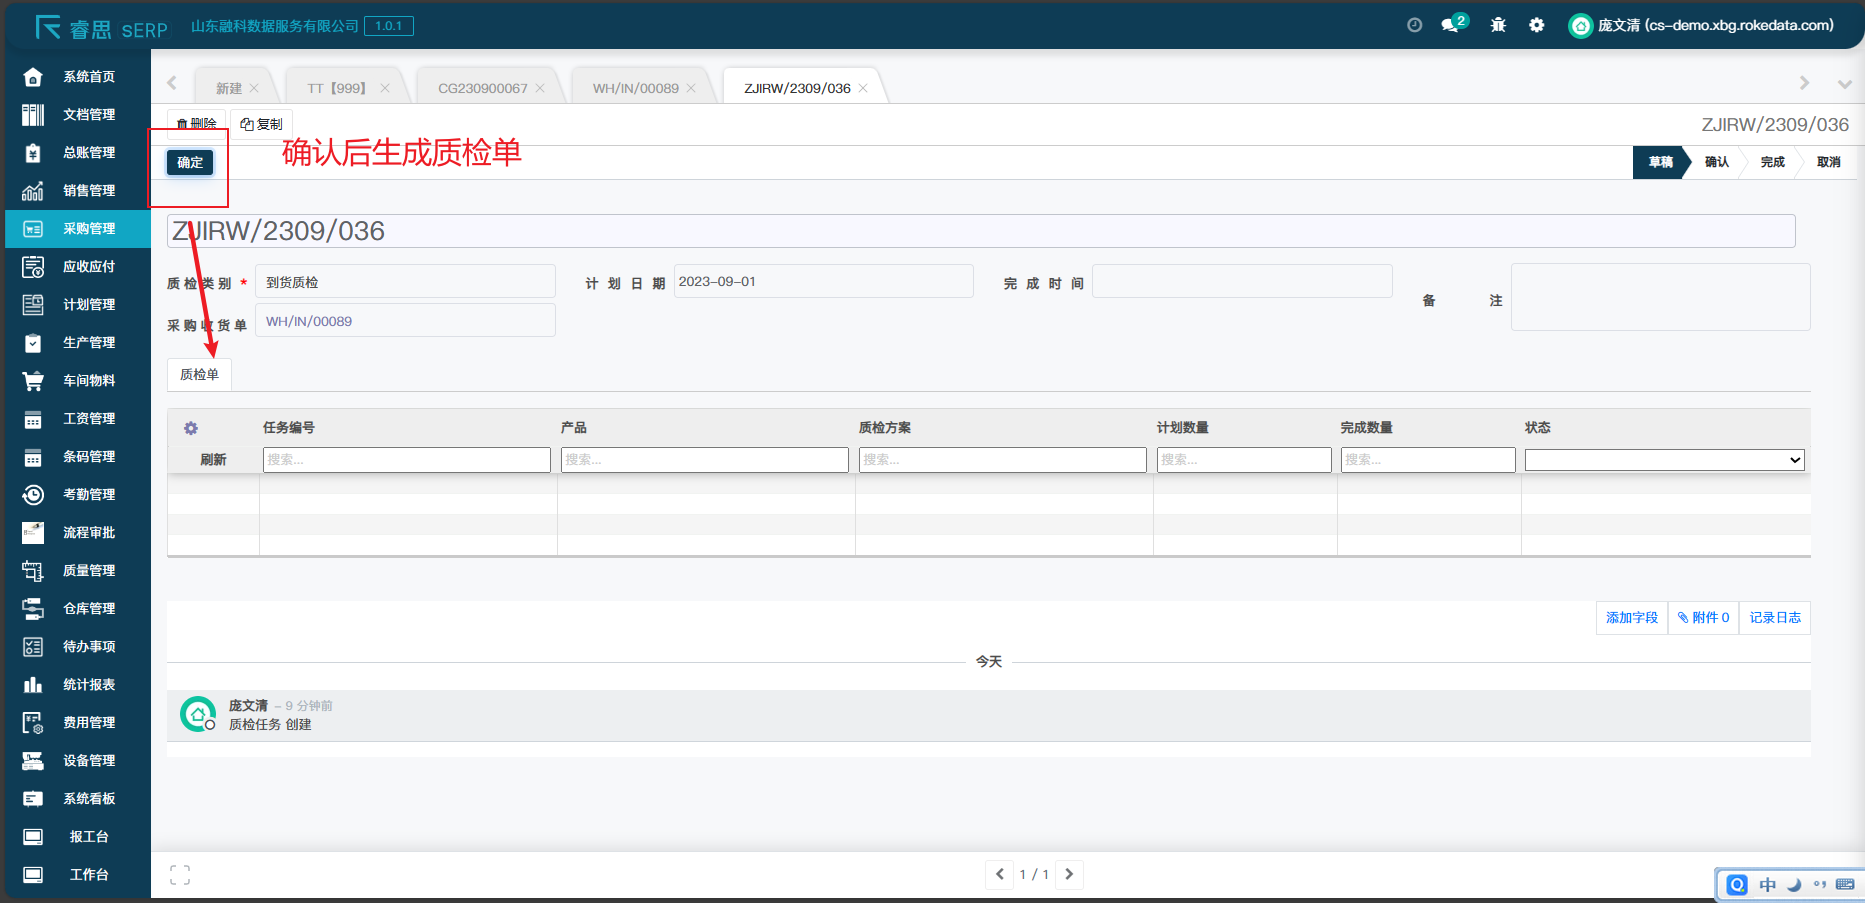
Task: Open the settings gear in top bar
Action: click(1536, 25)
